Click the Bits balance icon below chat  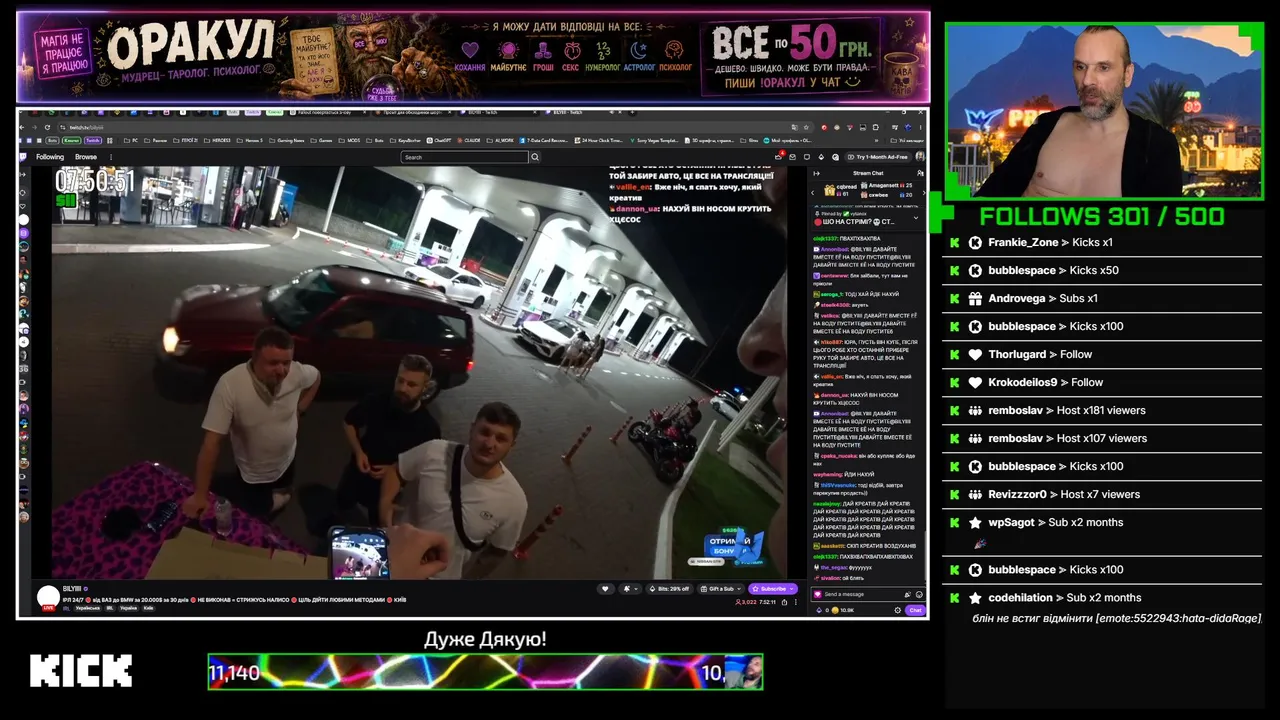coord(818,610)
